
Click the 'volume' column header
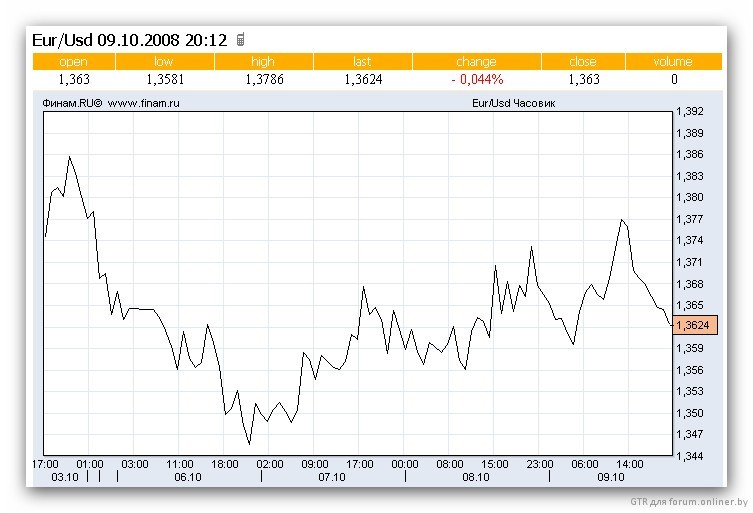tap(673, 61)
